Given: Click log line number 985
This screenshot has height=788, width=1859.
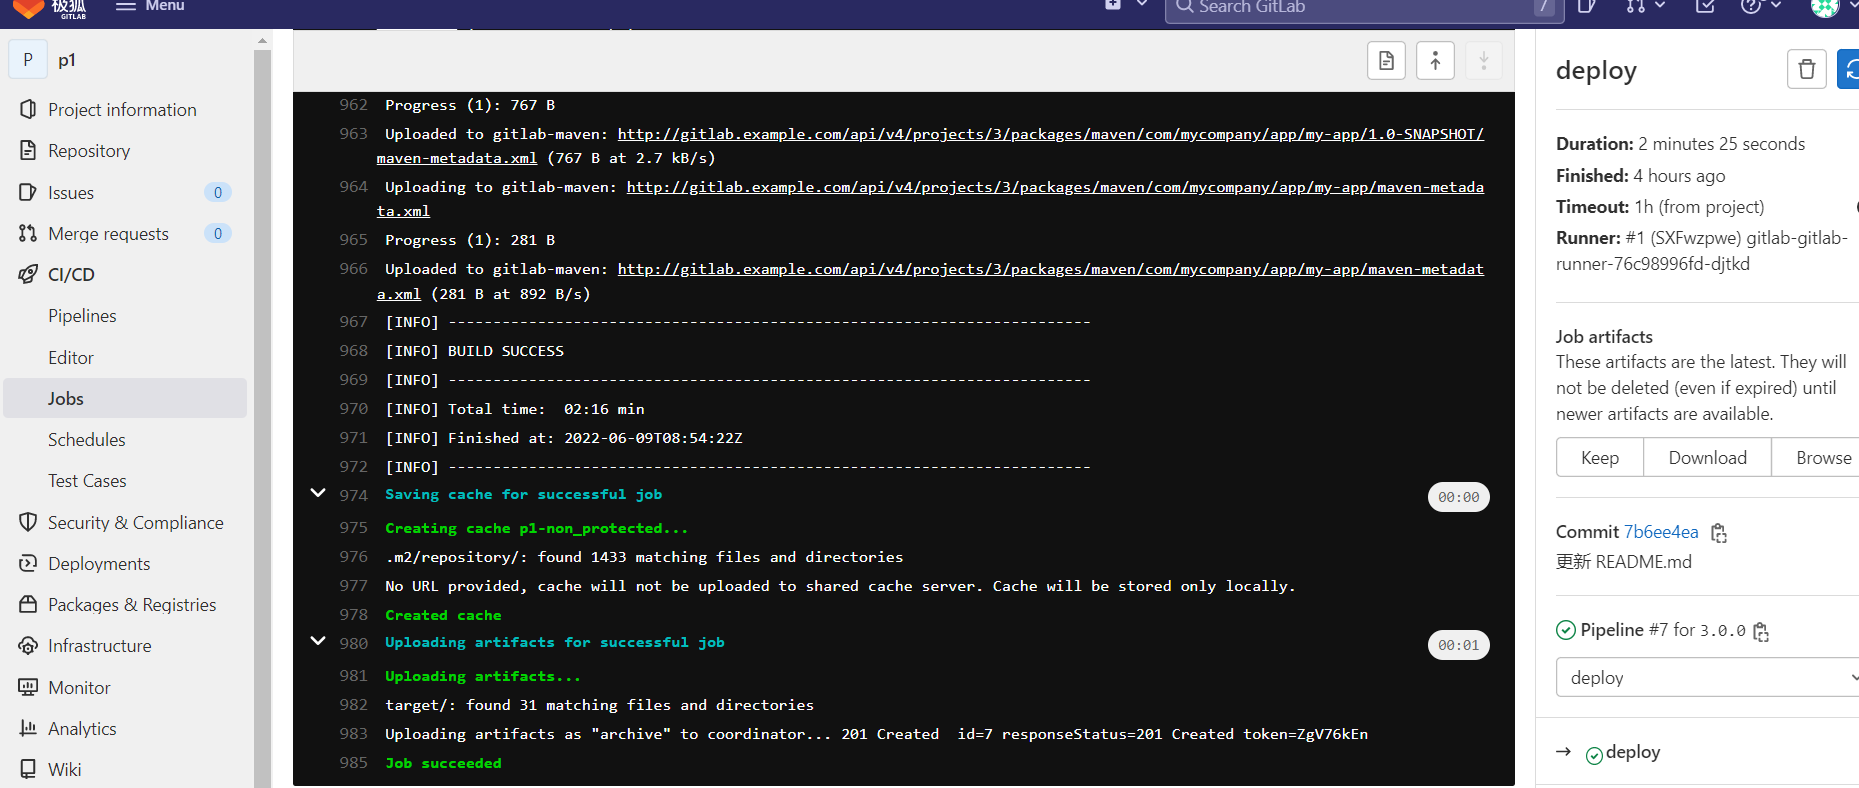Looking at the screenshot, I should pyautogui.click(x=353, y=763).
